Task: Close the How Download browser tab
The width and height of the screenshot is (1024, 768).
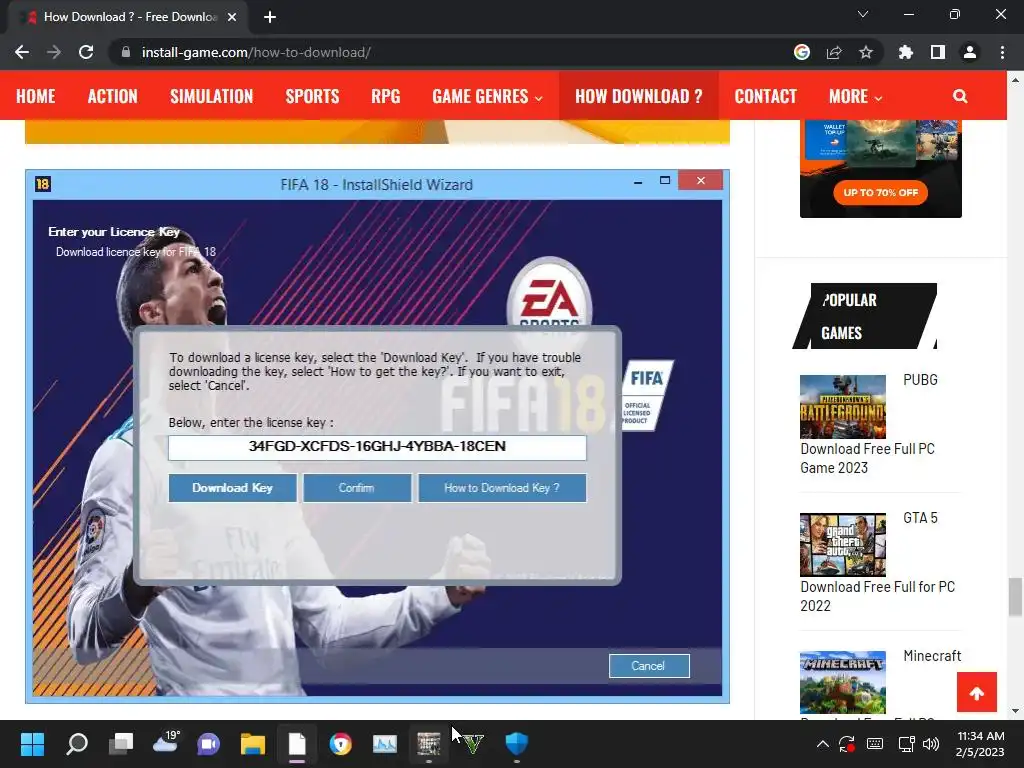Action: pyautogui.click(x=232, y=17)
